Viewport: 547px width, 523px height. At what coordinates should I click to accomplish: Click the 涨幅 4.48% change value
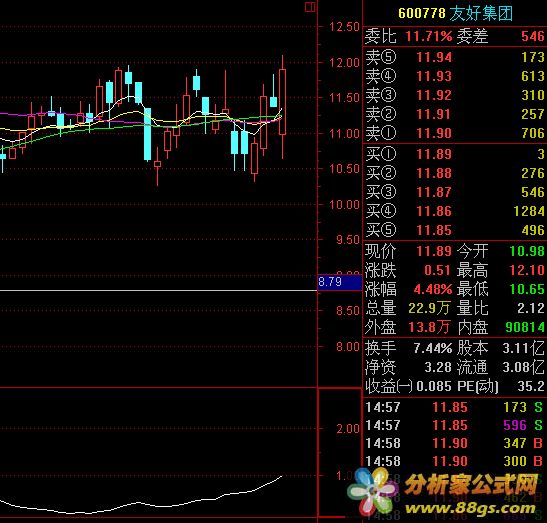click(433, 289)
